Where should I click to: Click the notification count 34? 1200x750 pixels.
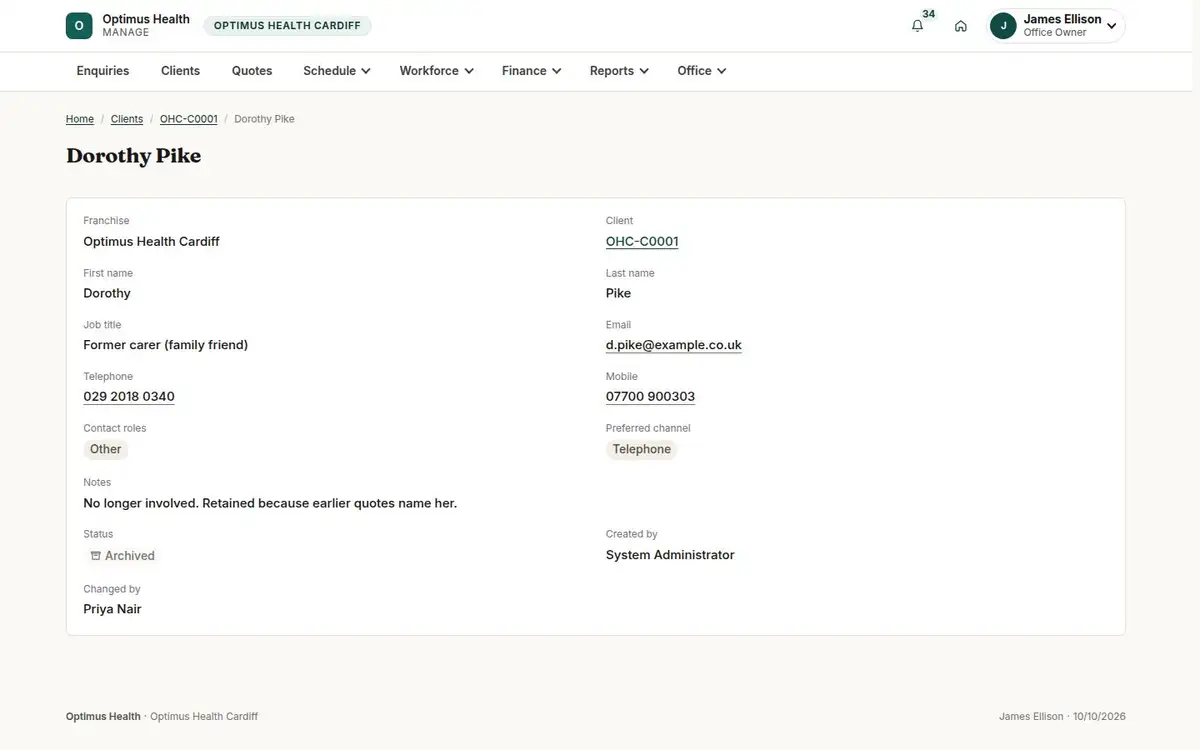pyautogui.click(x=929, y=14)
